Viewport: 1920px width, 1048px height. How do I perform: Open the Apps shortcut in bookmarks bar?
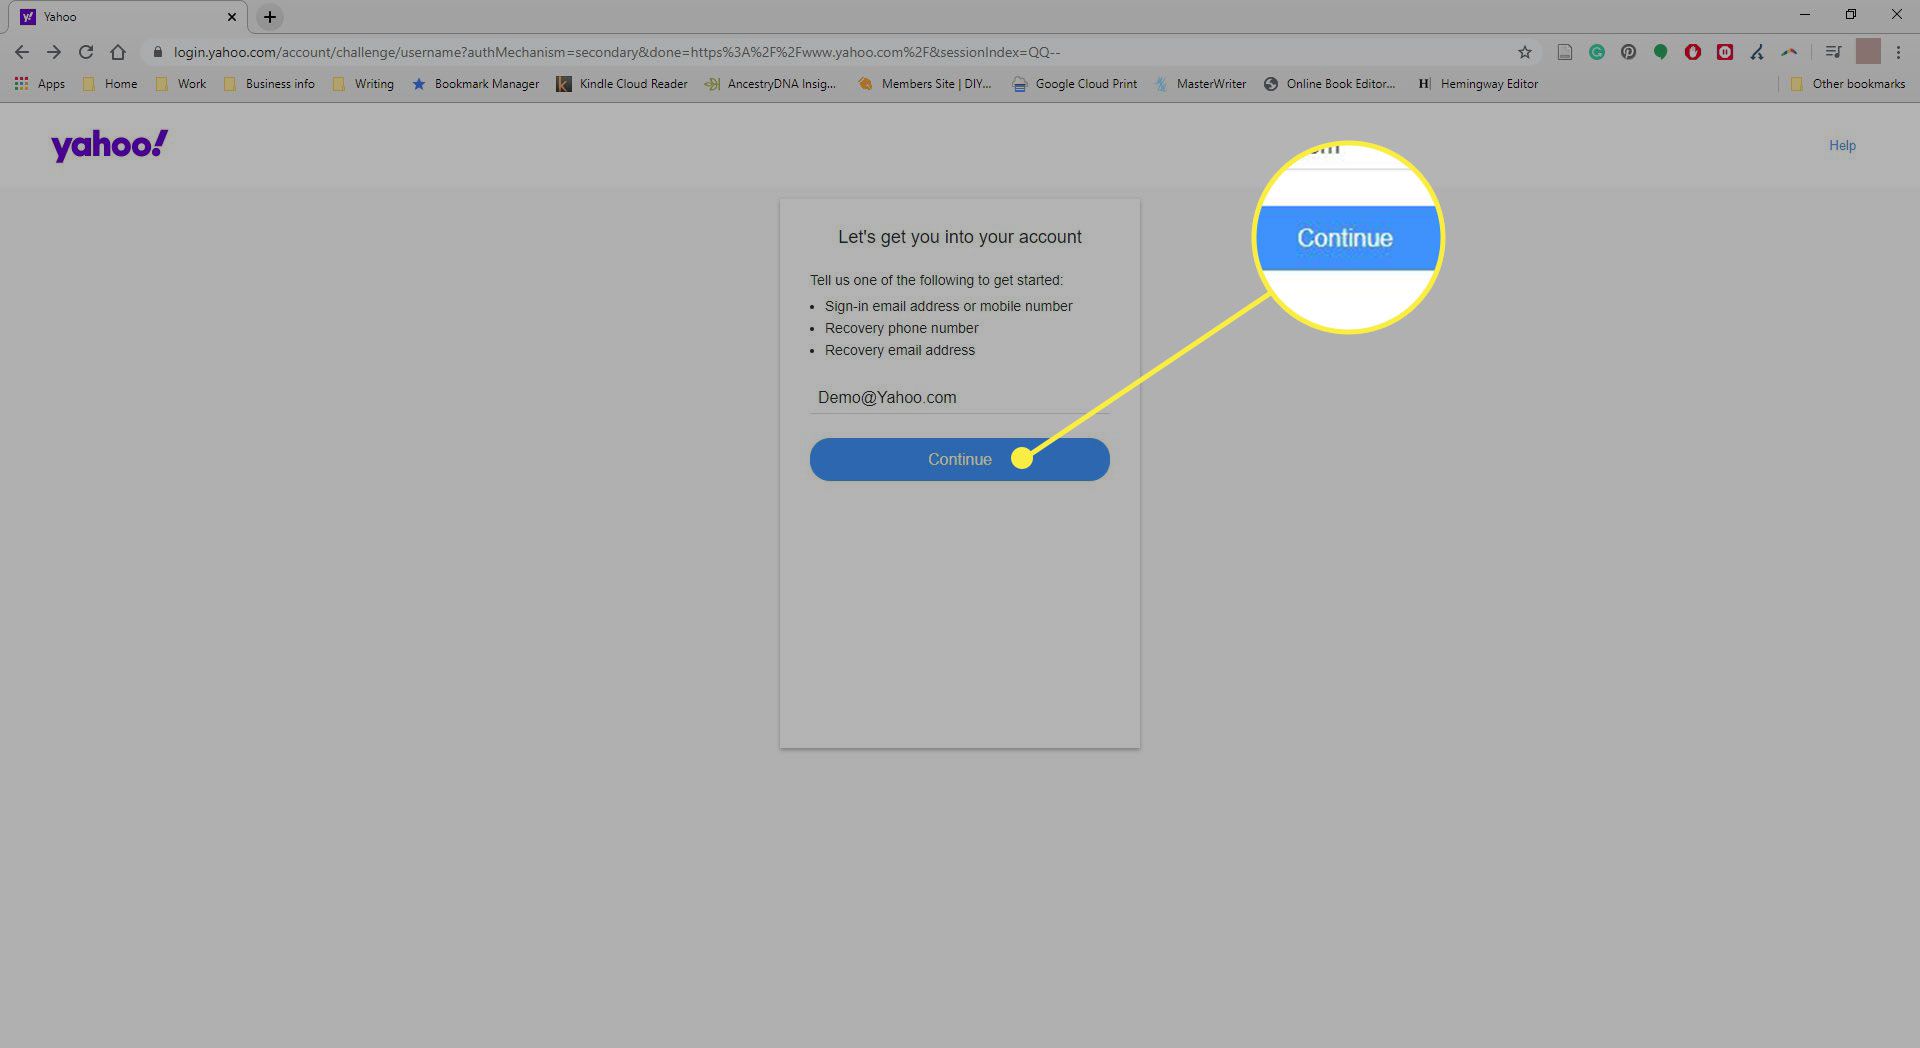pos(40,84)
